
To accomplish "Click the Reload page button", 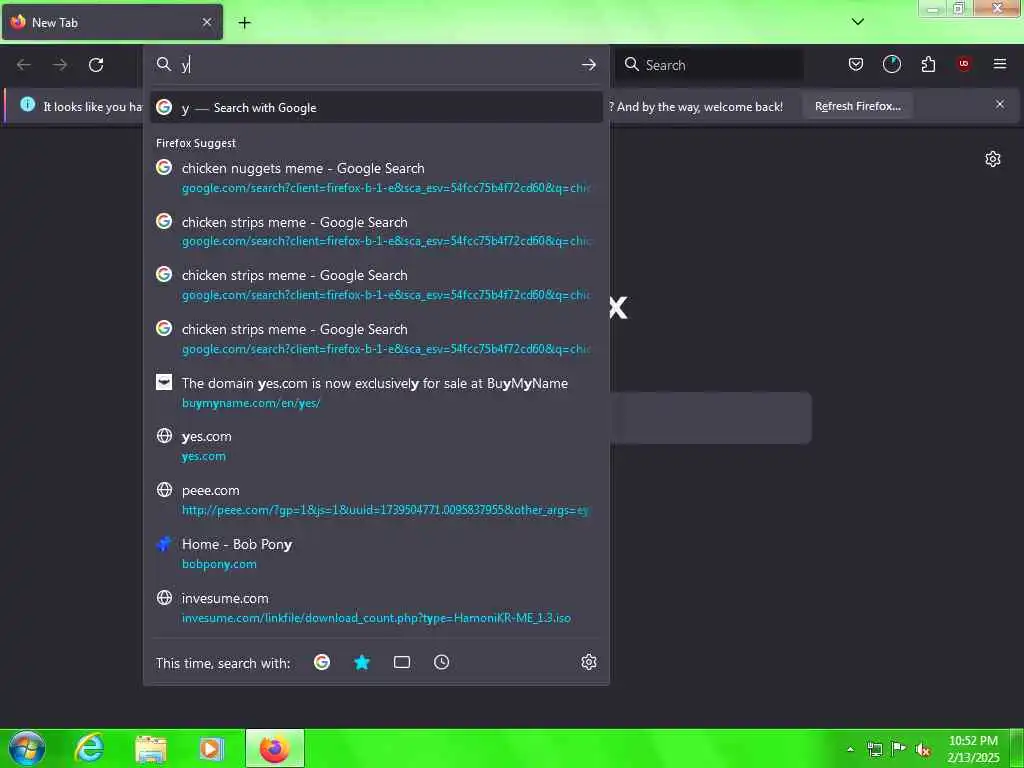I will [96, 65].
